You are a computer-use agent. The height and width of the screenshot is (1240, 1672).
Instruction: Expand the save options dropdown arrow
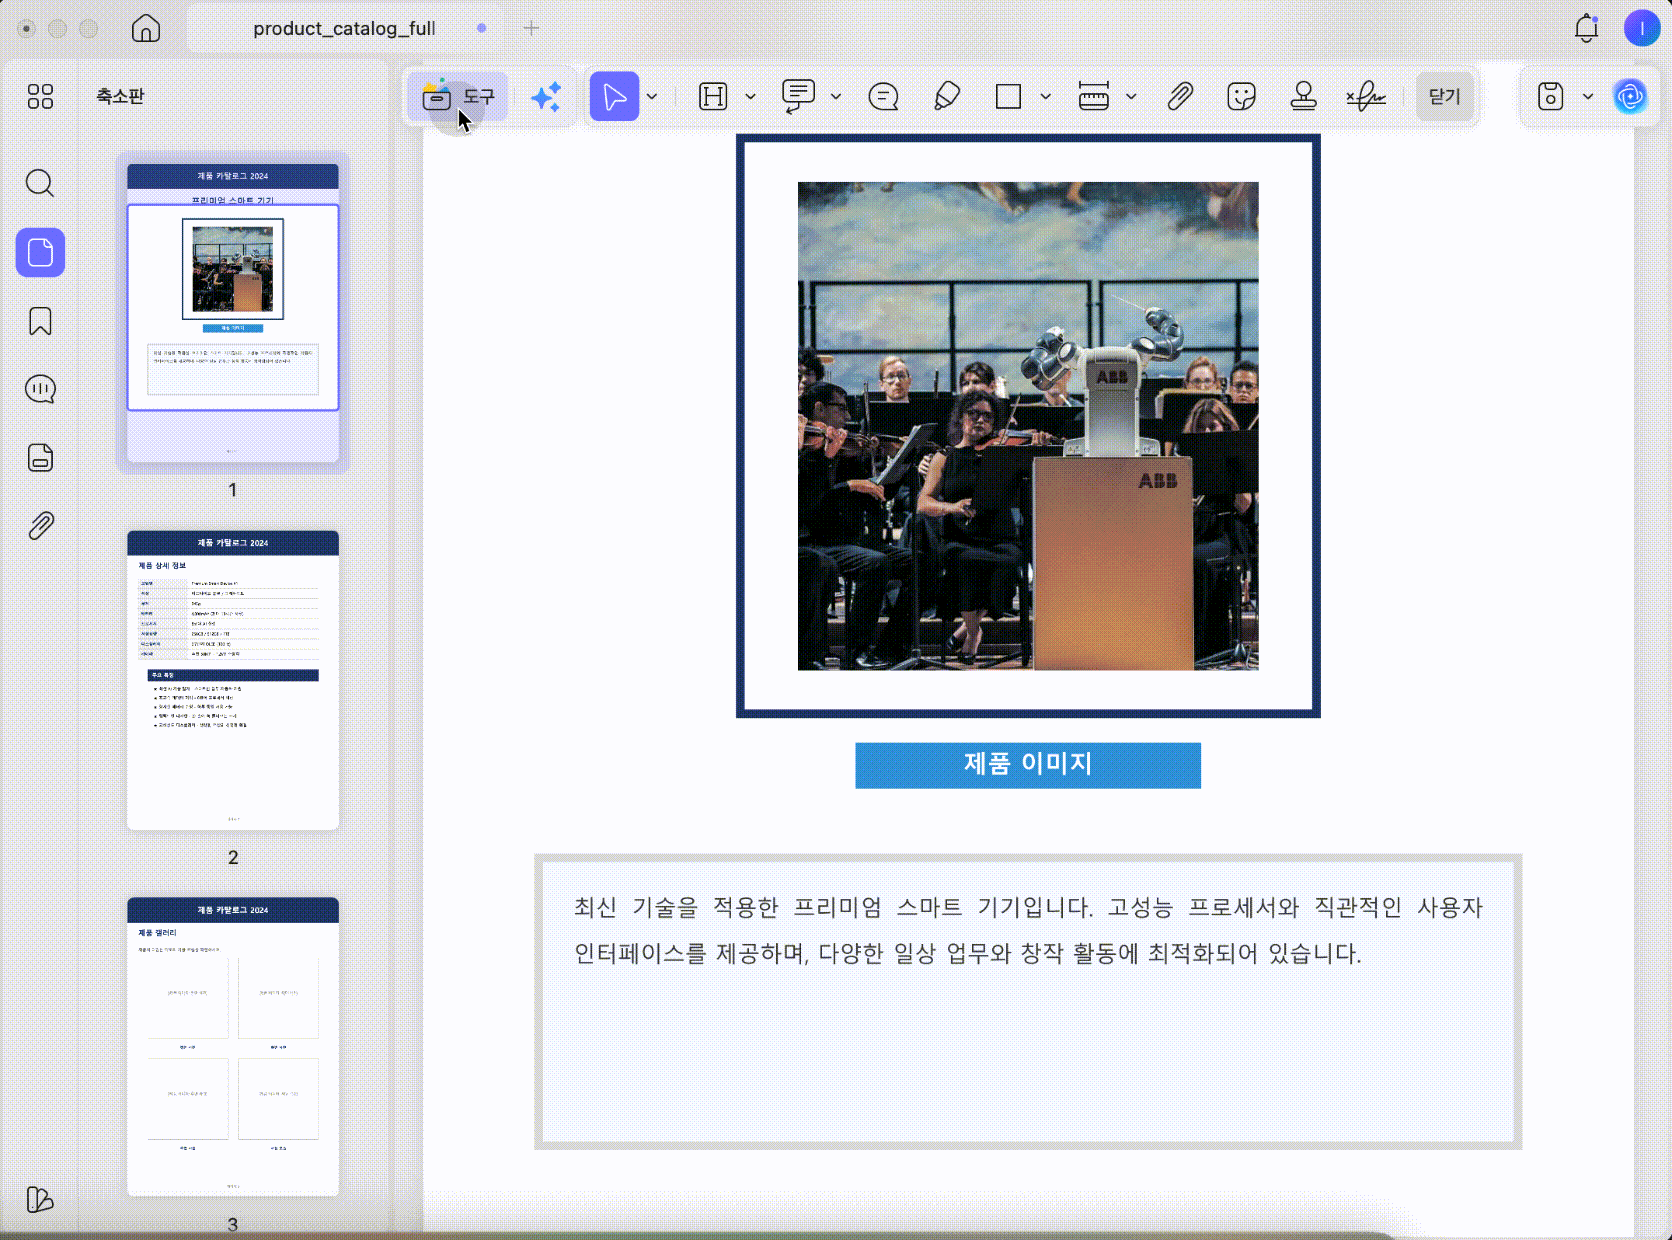[1588, 97]
